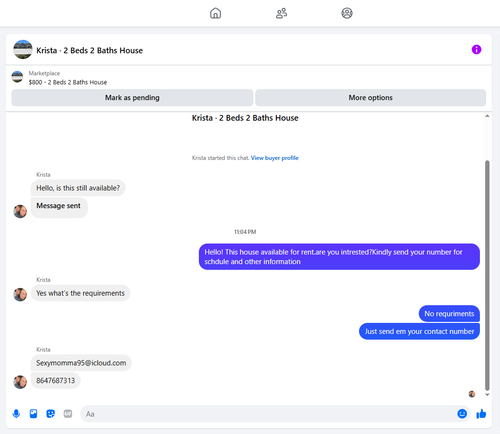Click the small seen-by avatar indicator
This screenshot has width=500, height=434.
472,394
